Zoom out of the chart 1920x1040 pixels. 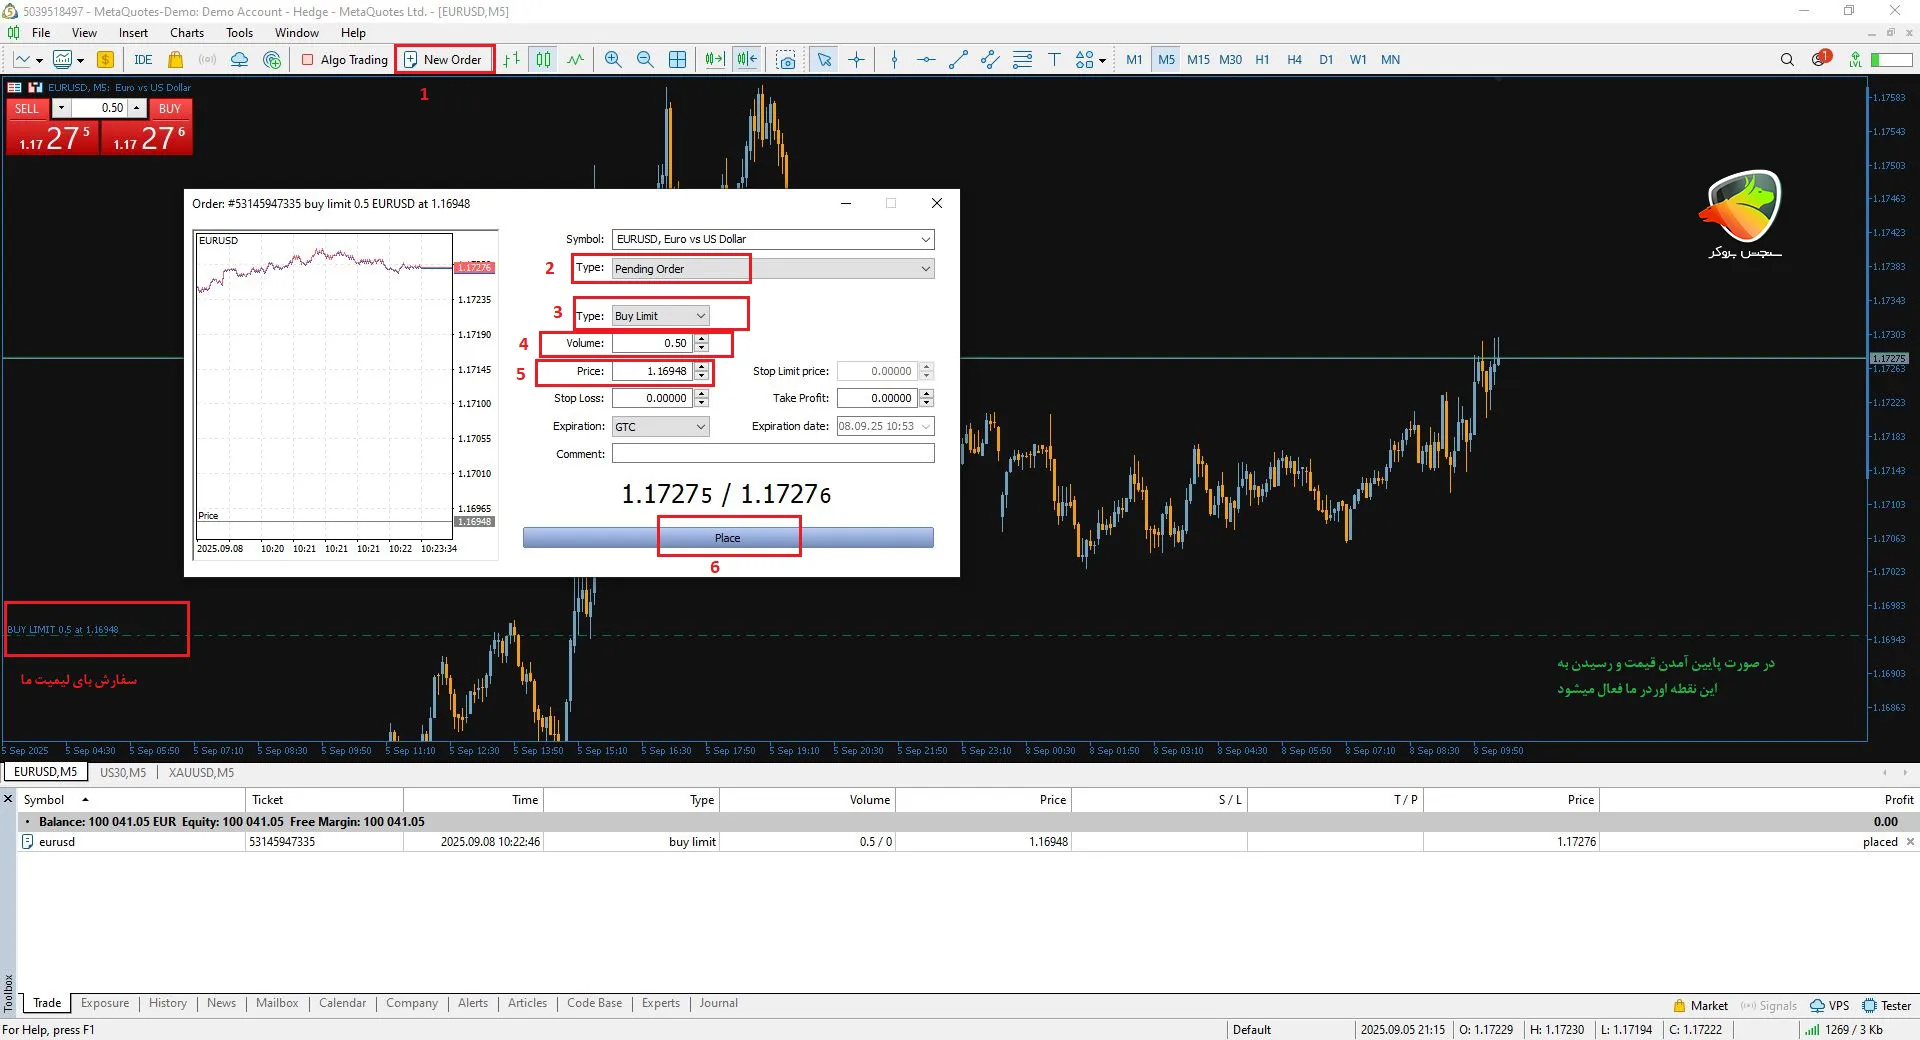tap(645, 60)
